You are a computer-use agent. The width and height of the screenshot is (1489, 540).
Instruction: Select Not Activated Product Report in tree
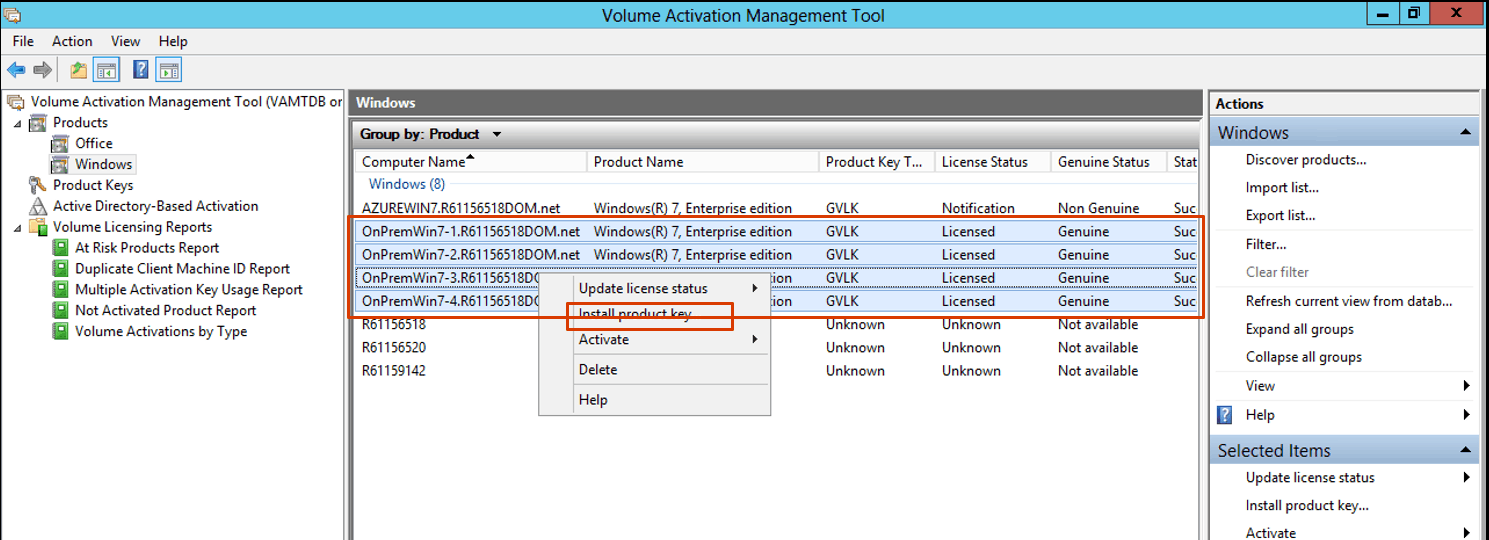coord(166,311)
